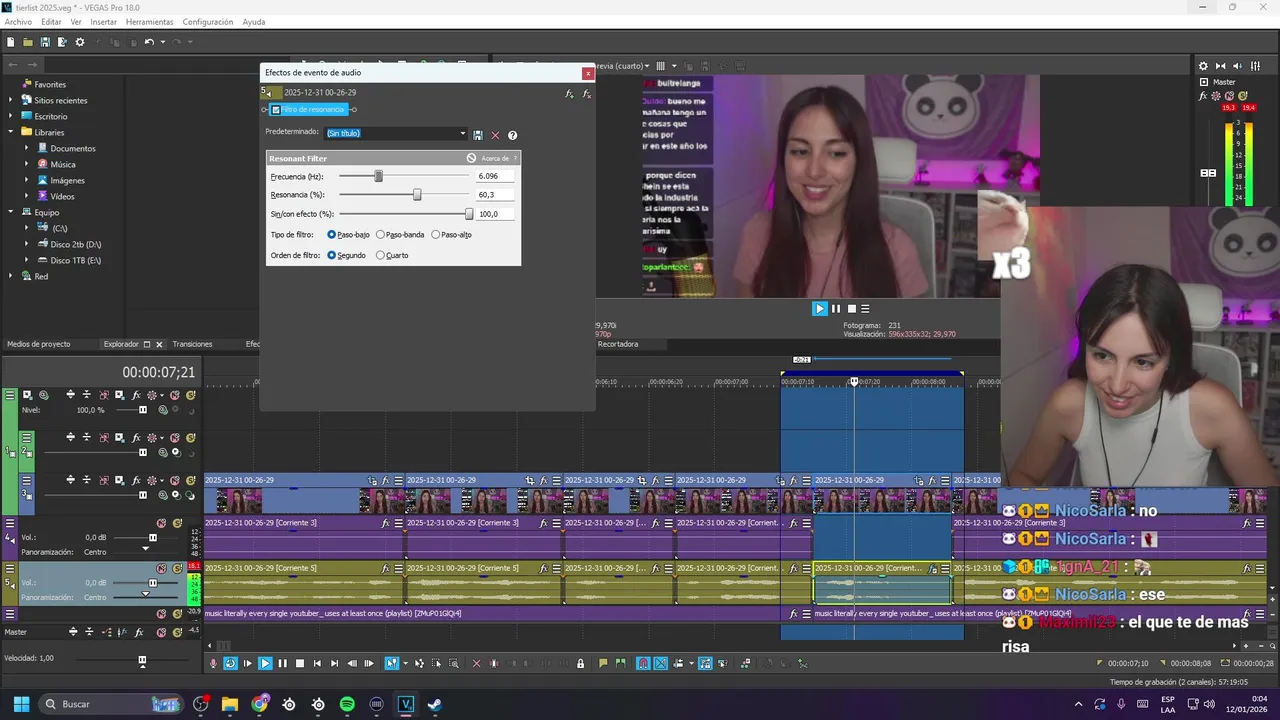Add a plug-in chain in audio effects dialog
The width and height of the screenshot is (1280, 720).
[x=569, y=93]
